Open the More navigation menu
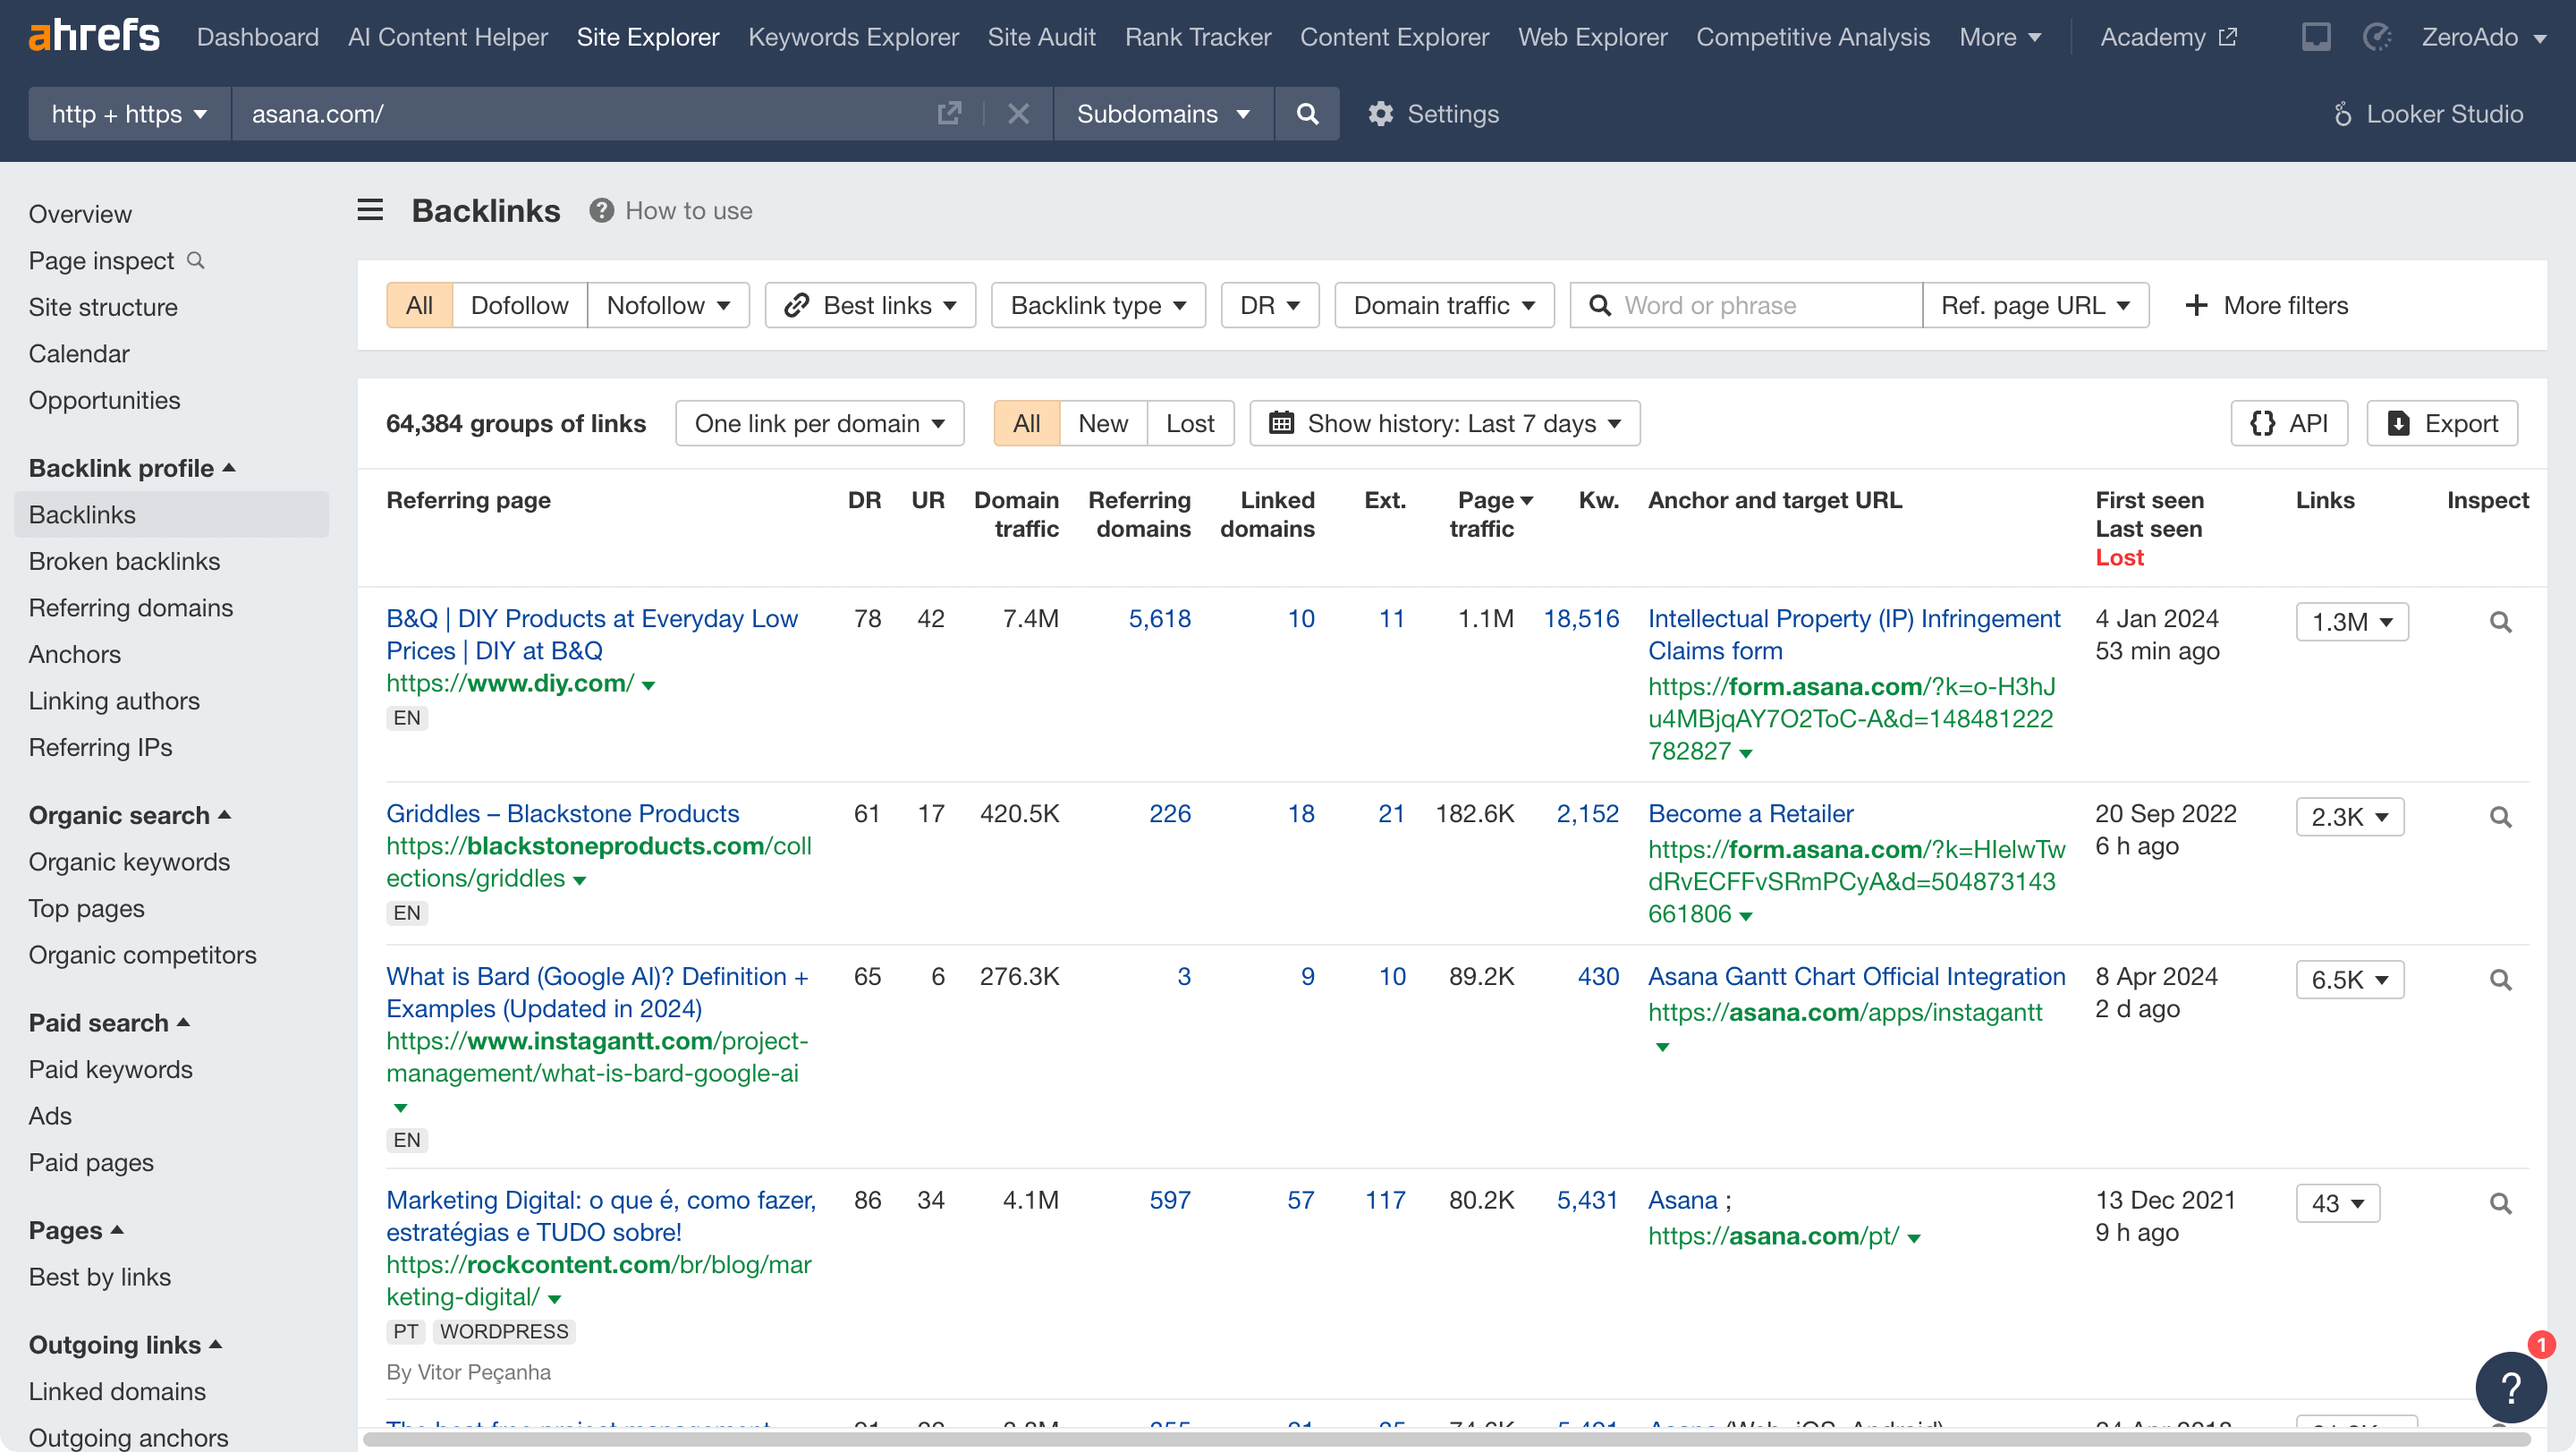2576x1452 pixels. [x=2000, y=37]
